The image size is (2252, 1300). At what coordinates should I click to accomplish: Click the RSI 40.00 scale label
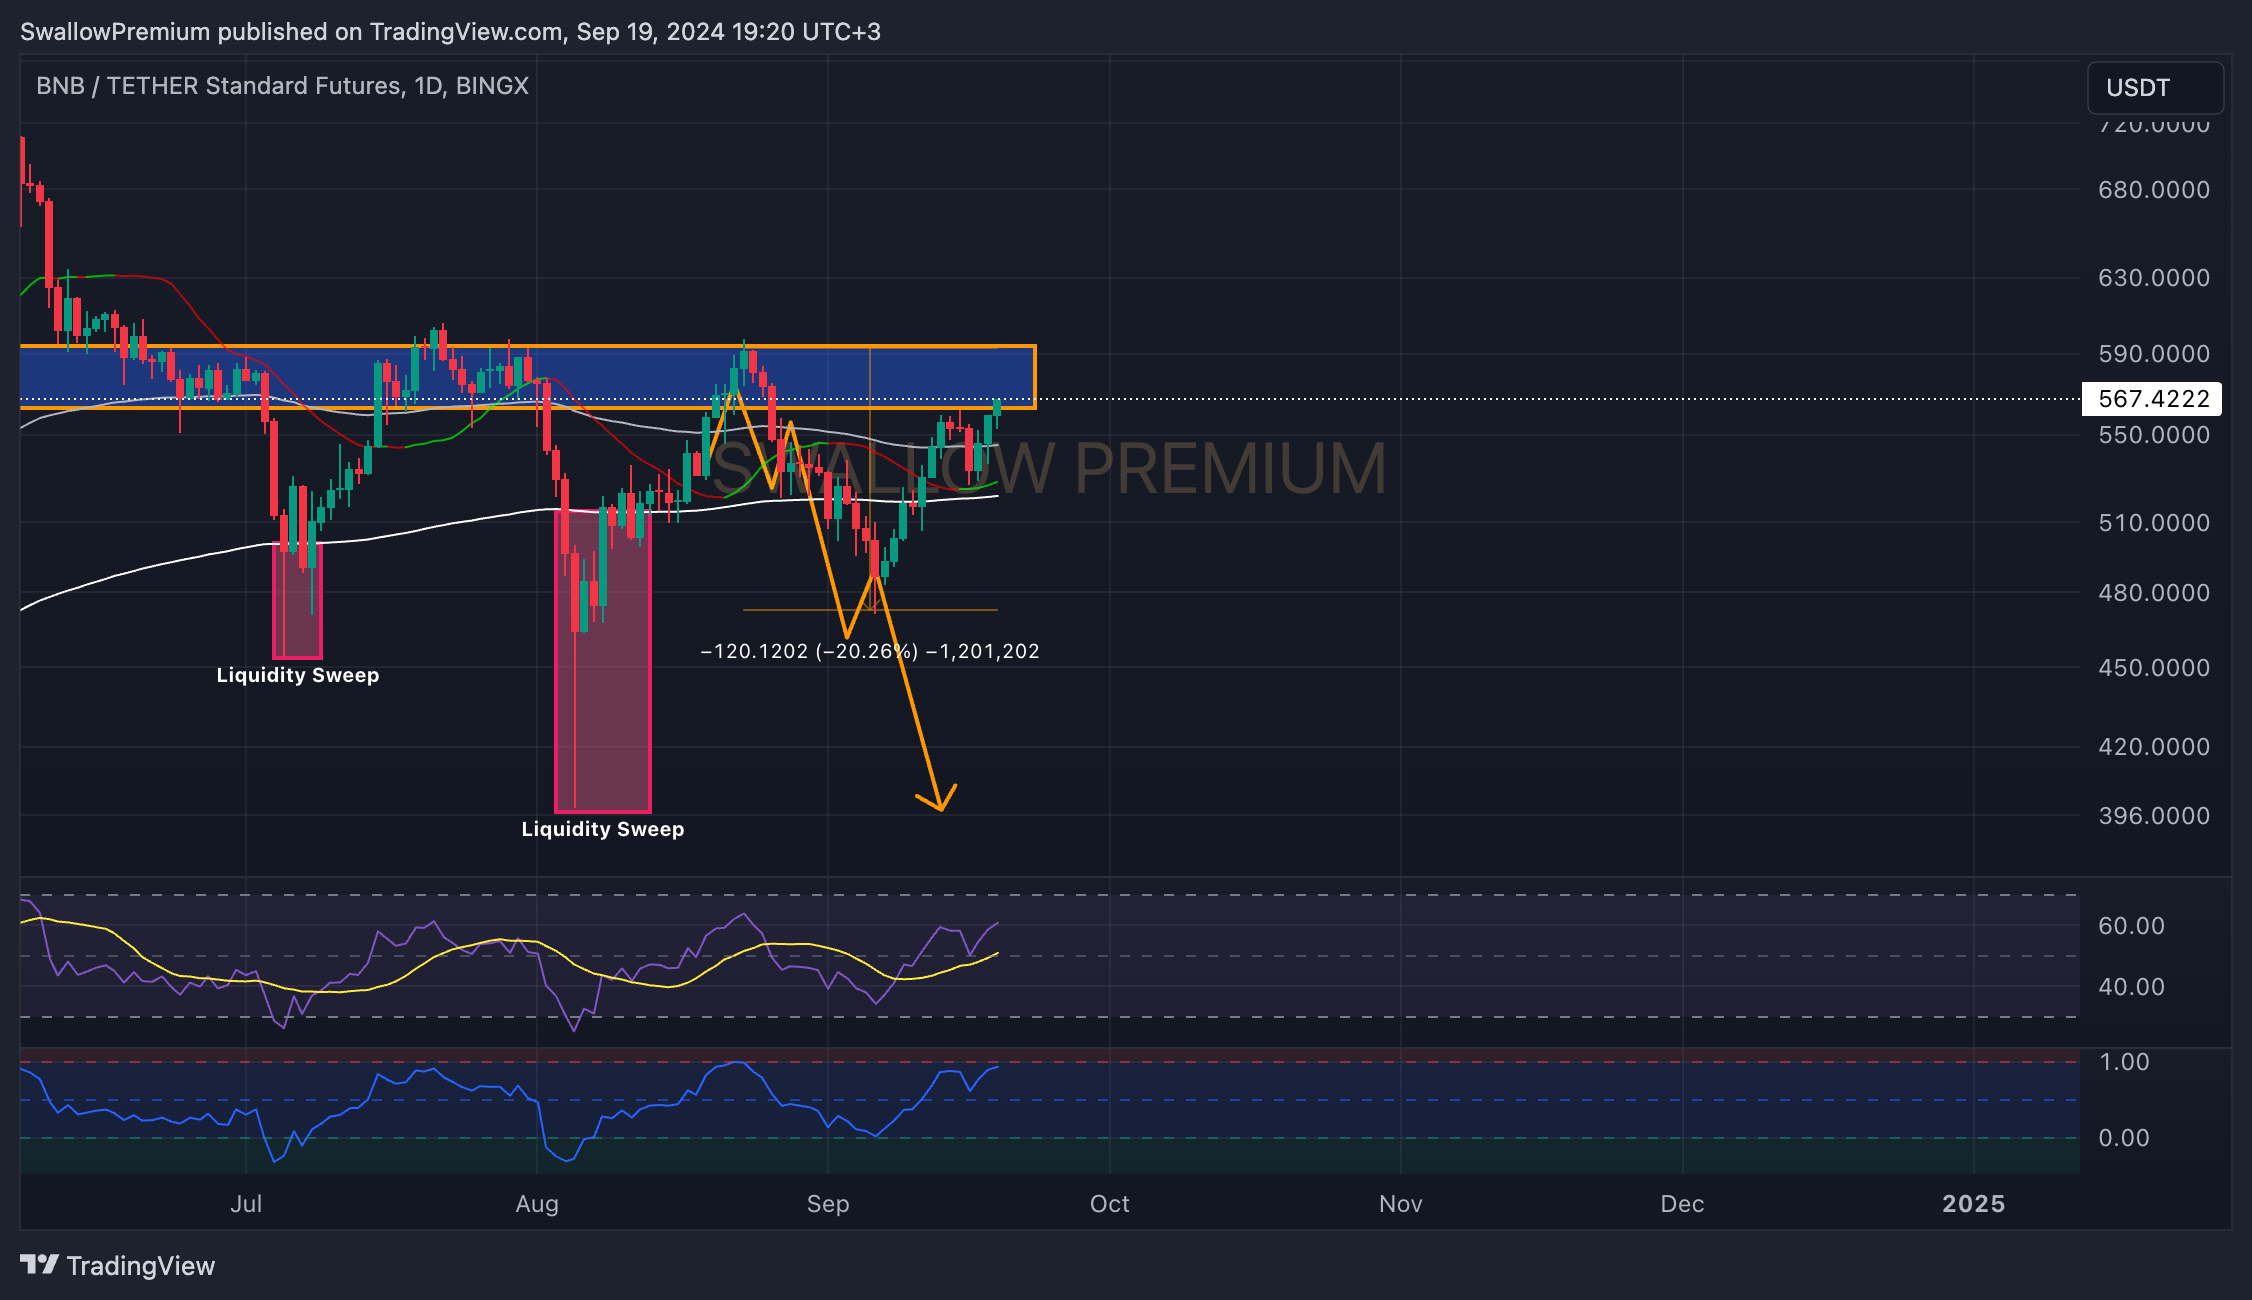click(x=2131, y=987)
